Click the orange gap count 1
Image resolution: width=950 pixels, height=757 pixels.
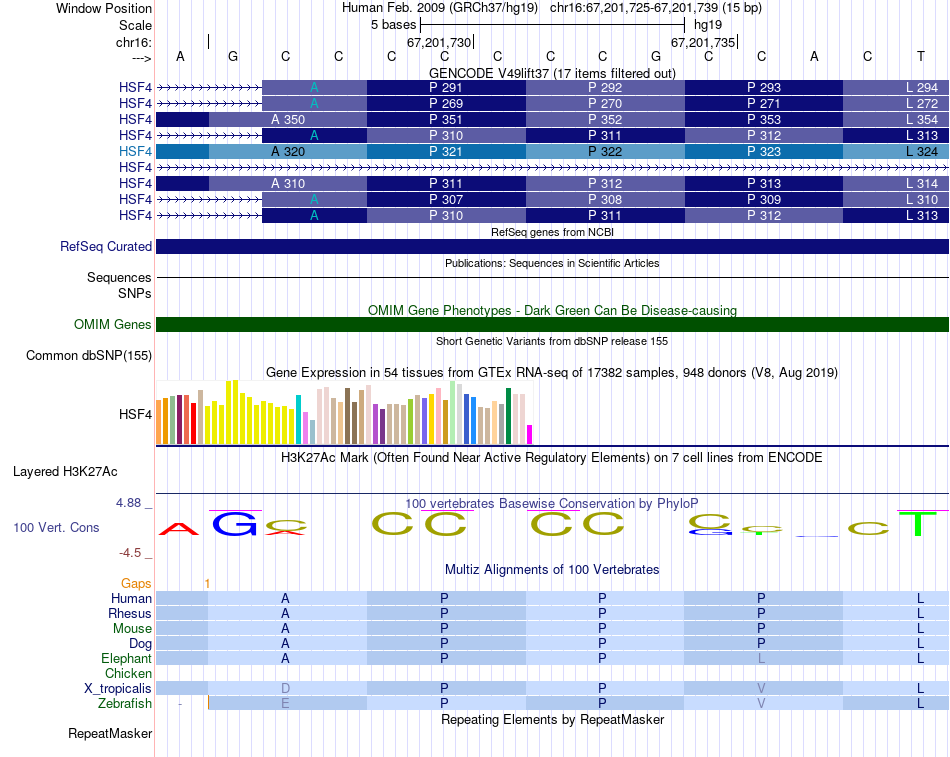[x=207, y=584]
